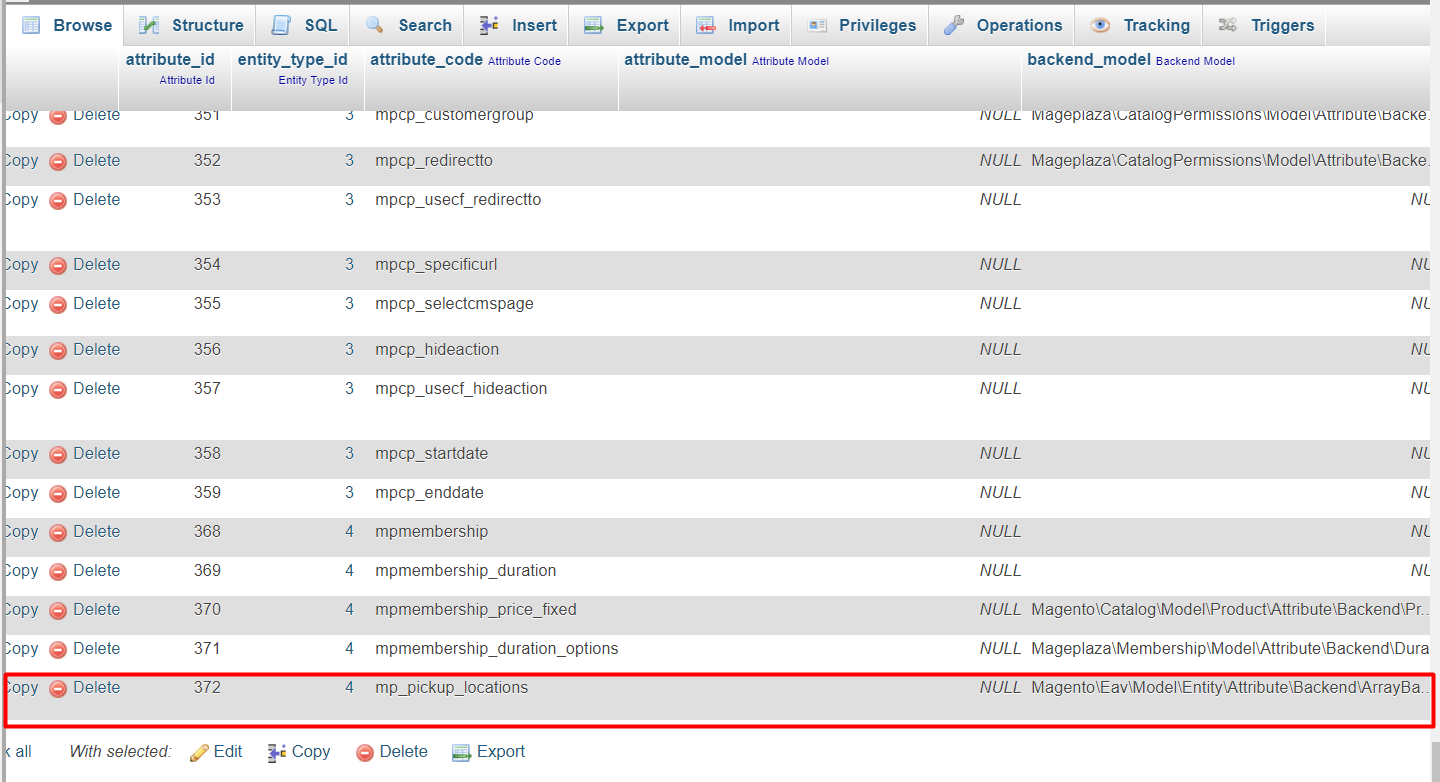Click backend_model column header
The height and width of the screenshot is (782, 1440).
coord(1089,60)
